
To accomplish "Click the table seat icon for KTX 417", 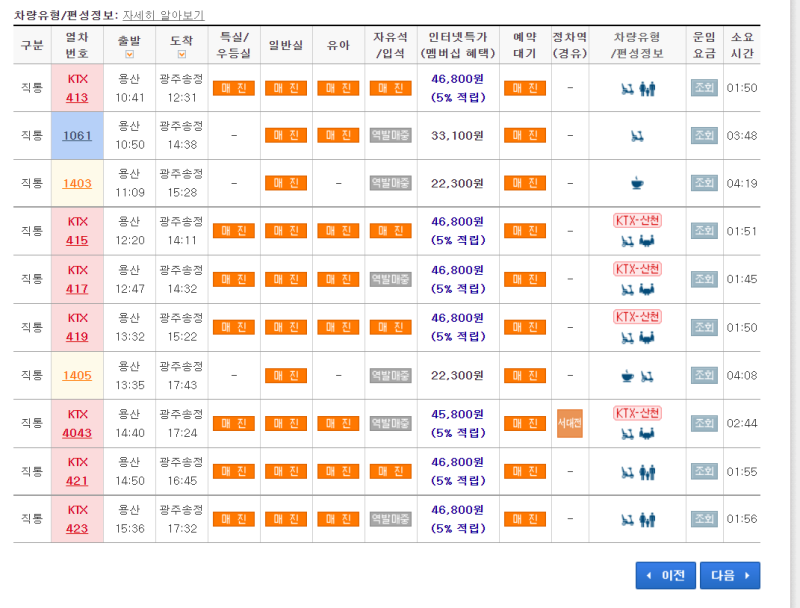I will pyautogui.click(x=647, y=290).
